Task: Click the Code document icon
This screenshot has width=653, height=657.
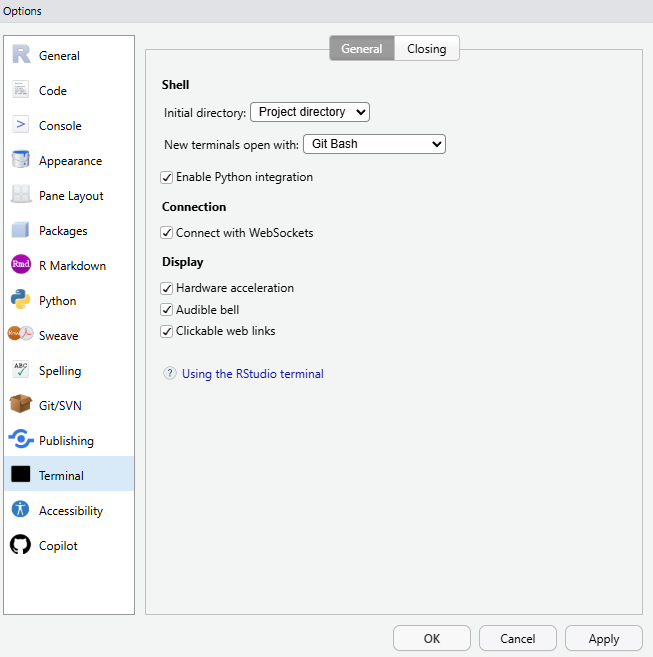Action: [x=21, y=89]
